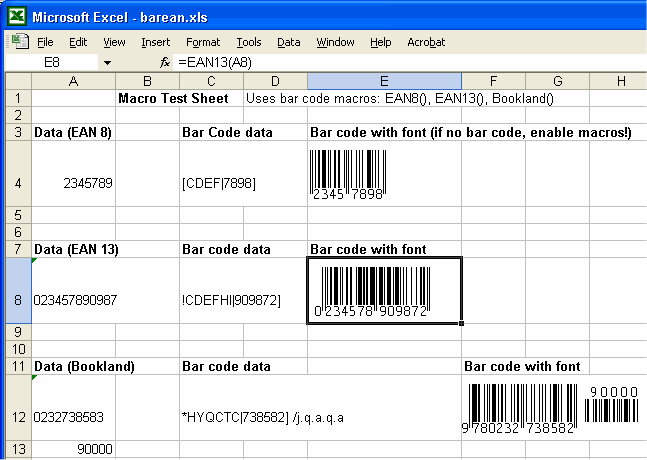
Task: Click the cell containing *HYQCTC|738582]
Action: click(262, 418)
